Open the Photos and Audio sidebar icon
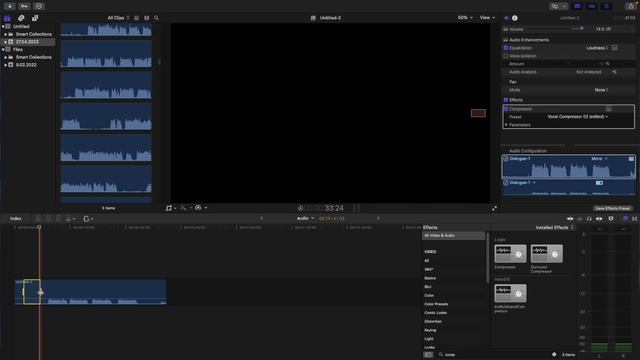This screenshot has height=360, width=640. (21, 18)
